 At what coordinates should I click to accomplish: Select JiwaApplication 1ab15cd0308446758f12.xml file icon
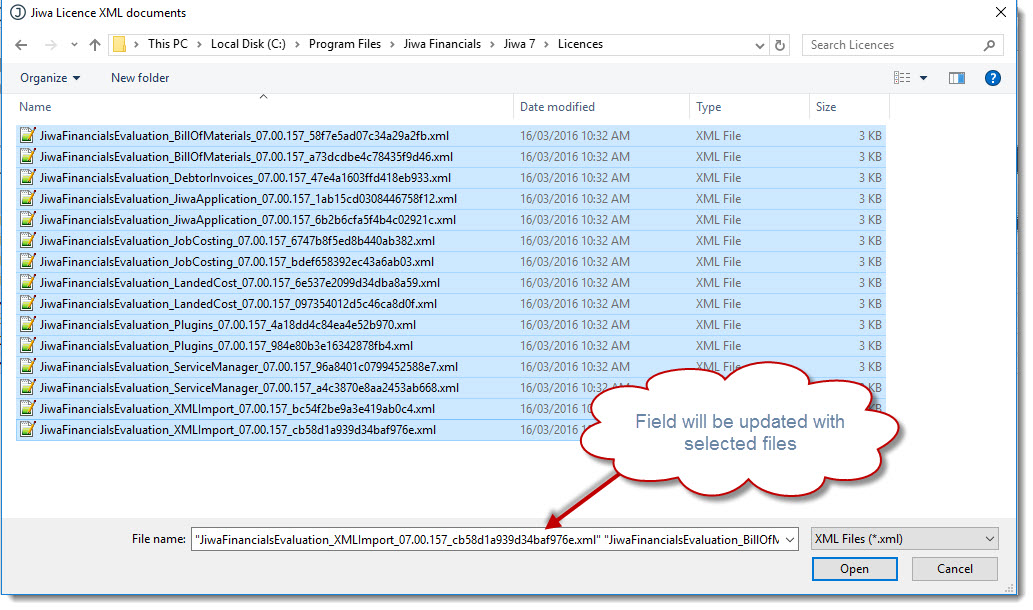pyautogui.click(x=27, y=198)
